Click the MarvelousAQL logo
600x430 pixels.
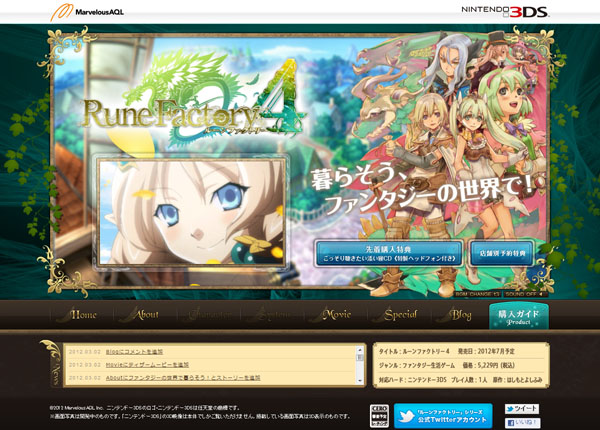tap(87, 12)
